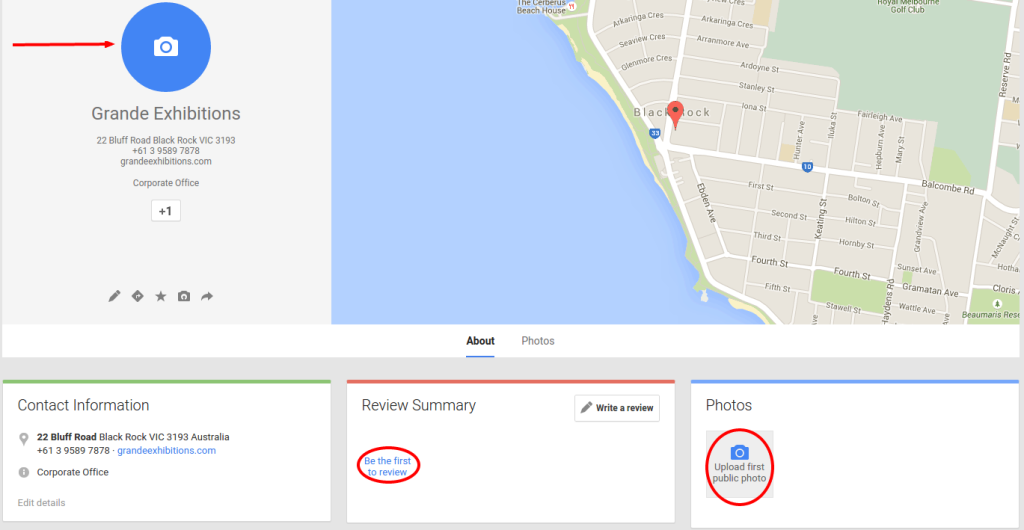Open grandeexhibitions.com link in Contact Information

tap(166, 451)
